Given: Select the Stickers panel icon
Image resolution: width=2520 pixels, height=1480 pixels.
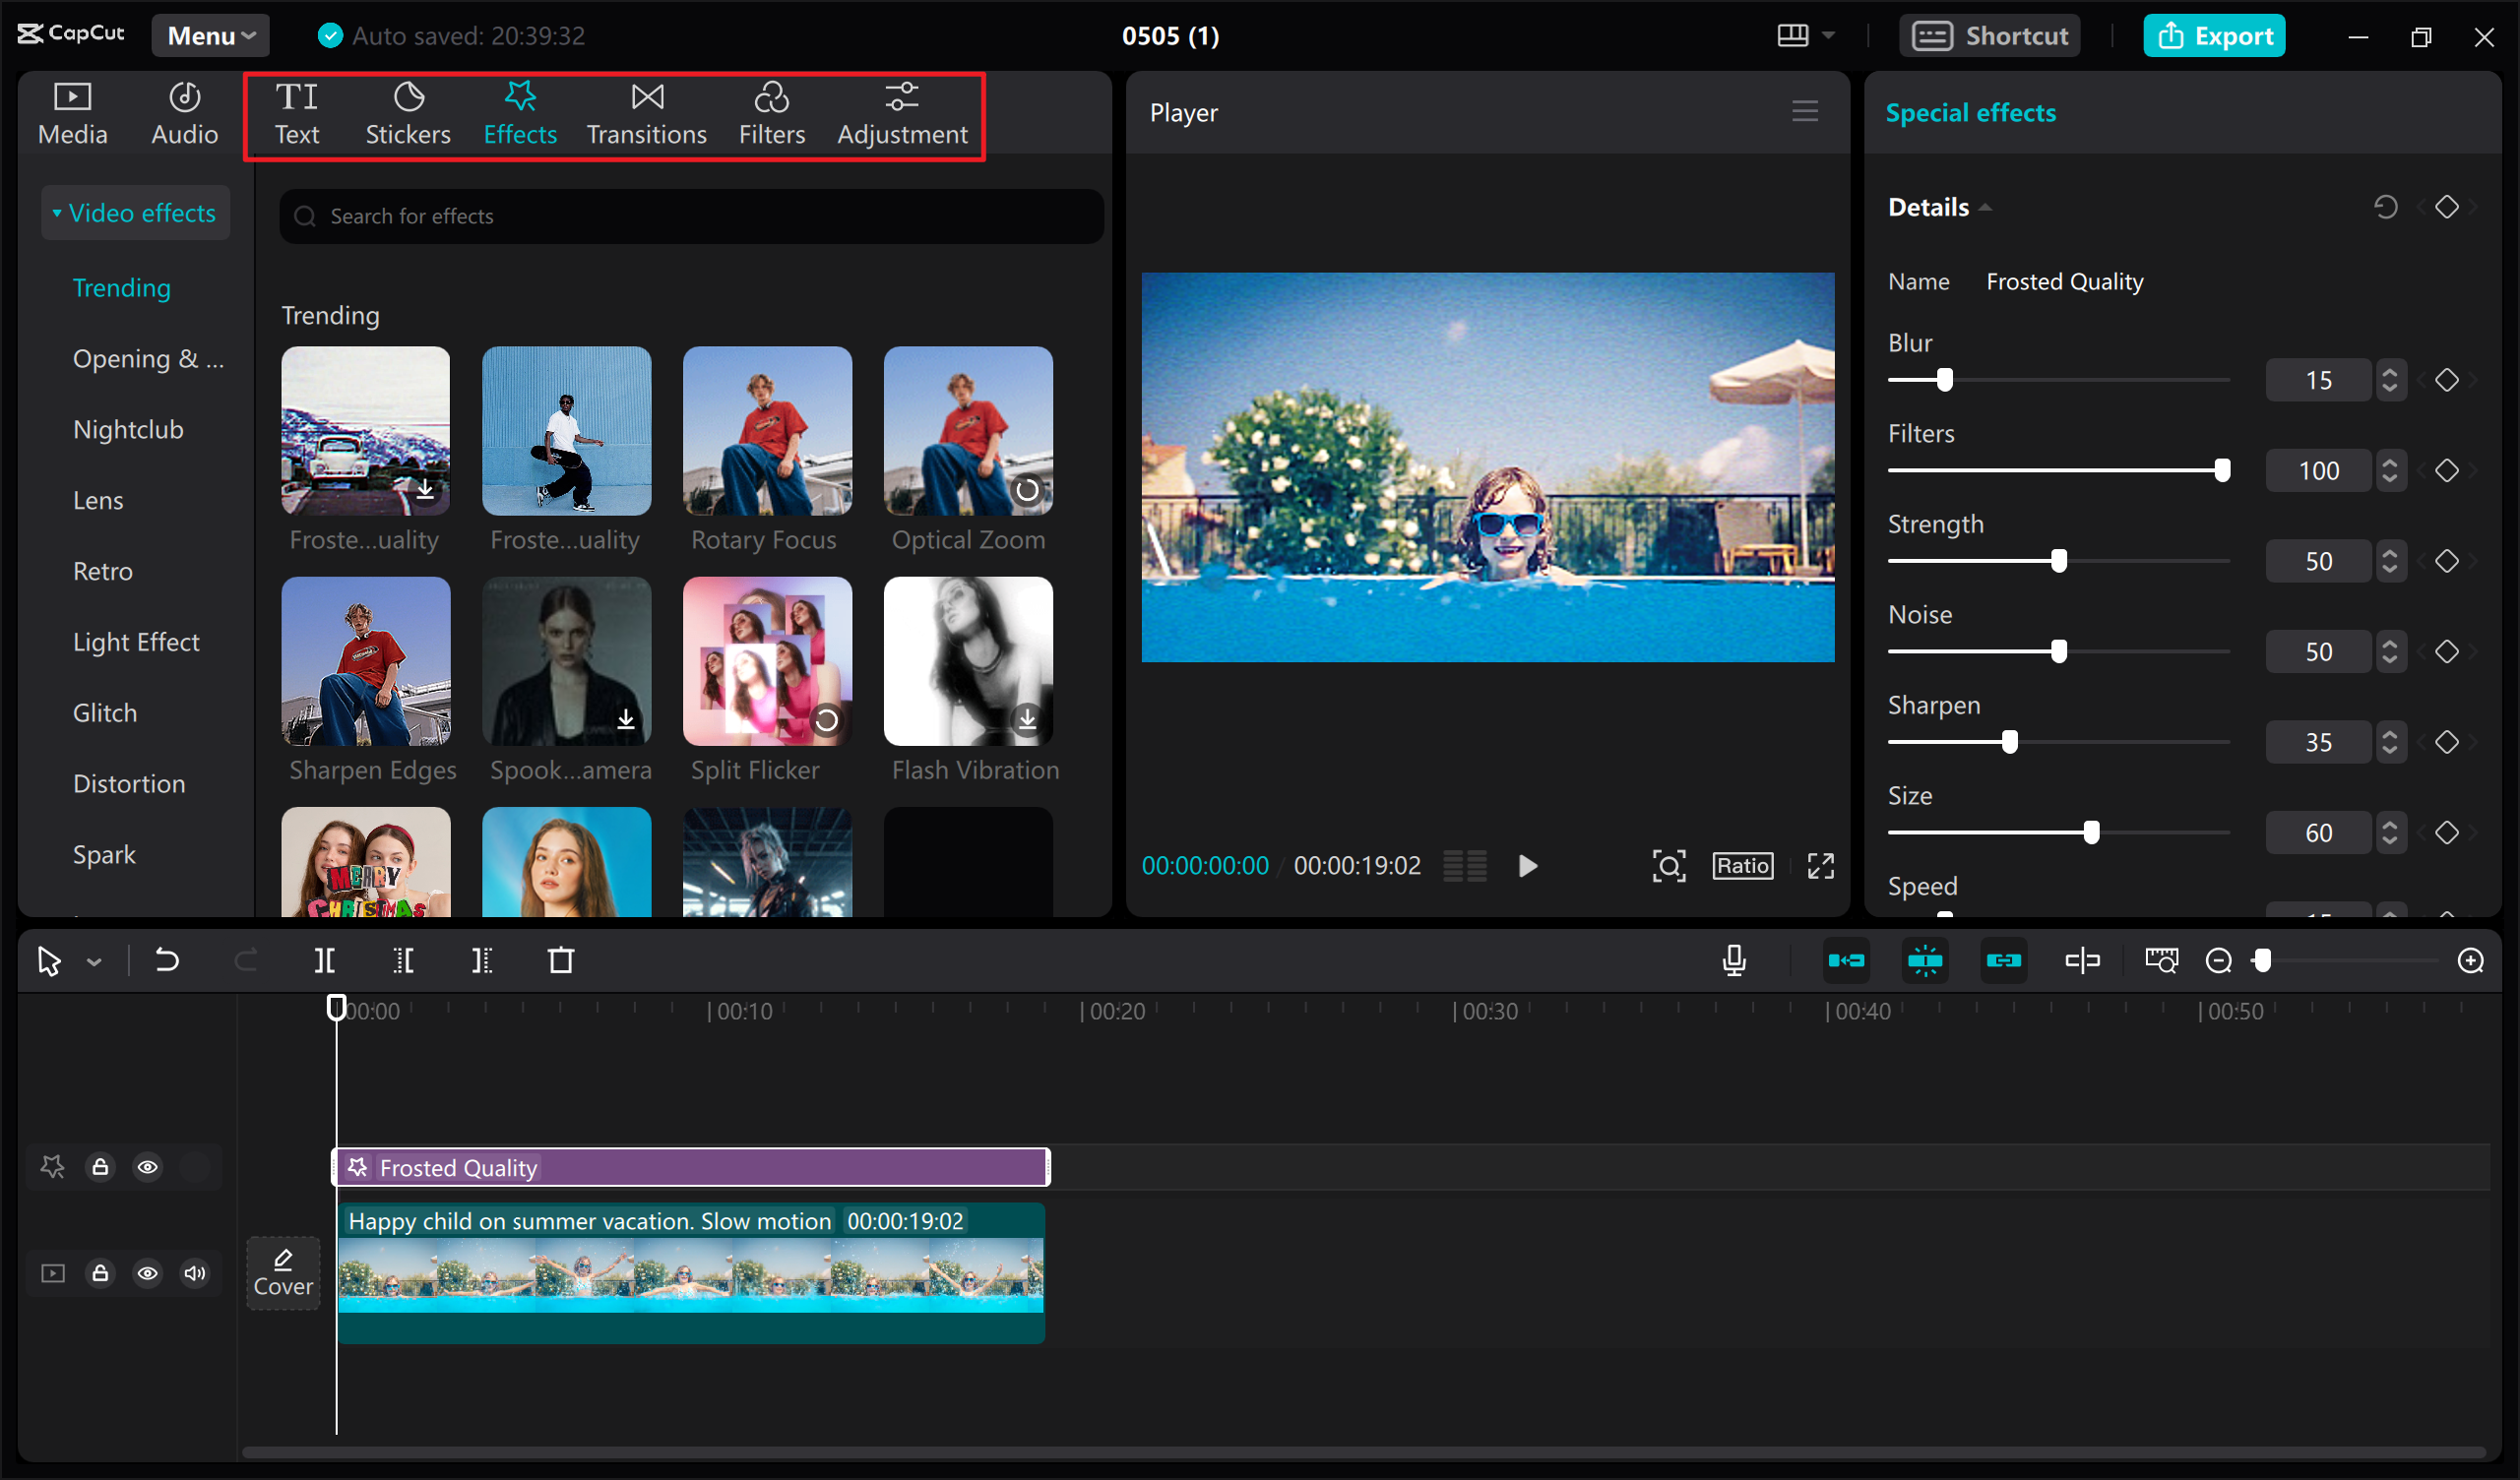Looking at the screenshot, I should tap(407, 112).
